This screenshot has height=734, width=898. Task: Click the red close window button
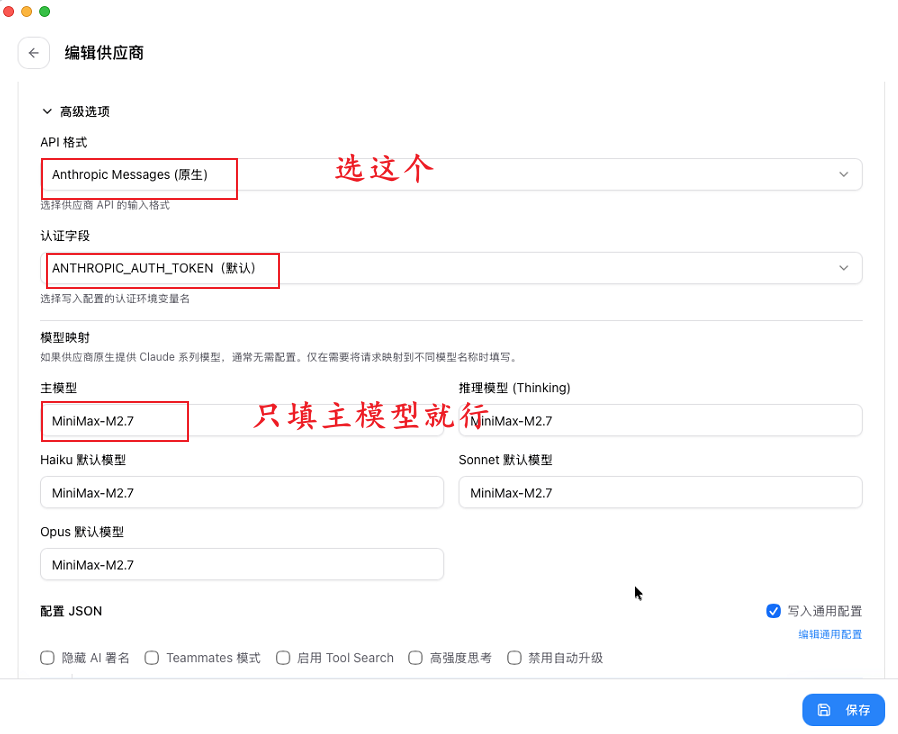9,11
